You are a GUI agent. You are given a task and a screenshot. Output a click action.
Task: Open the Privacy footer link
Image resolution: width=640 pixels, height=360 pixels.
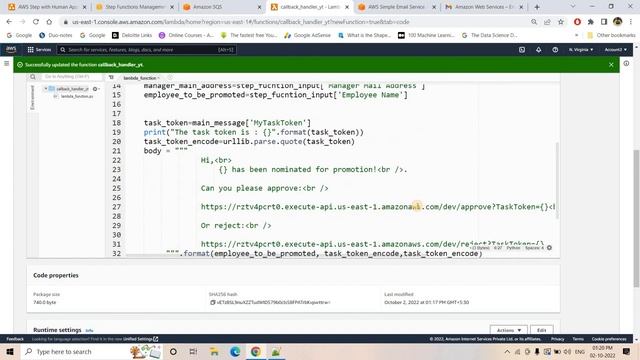557,339
